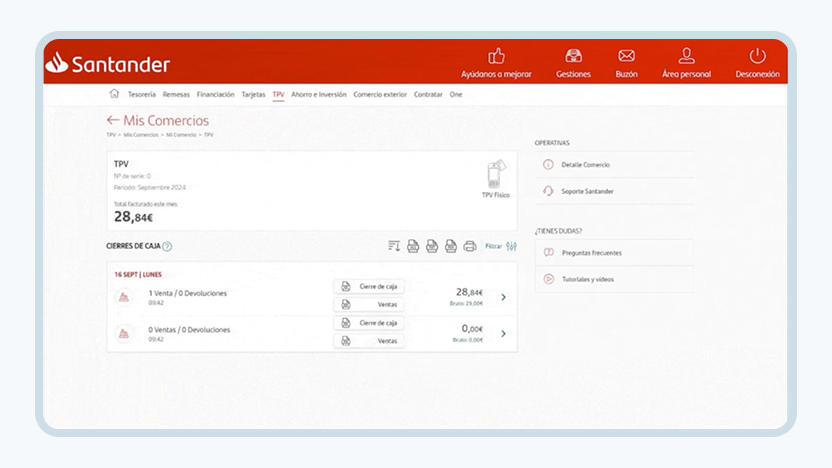This screenshot has height=468, width=832.
Task: Click the 16 SEPT | LUNES date header
Action: [x=138, y=274]
